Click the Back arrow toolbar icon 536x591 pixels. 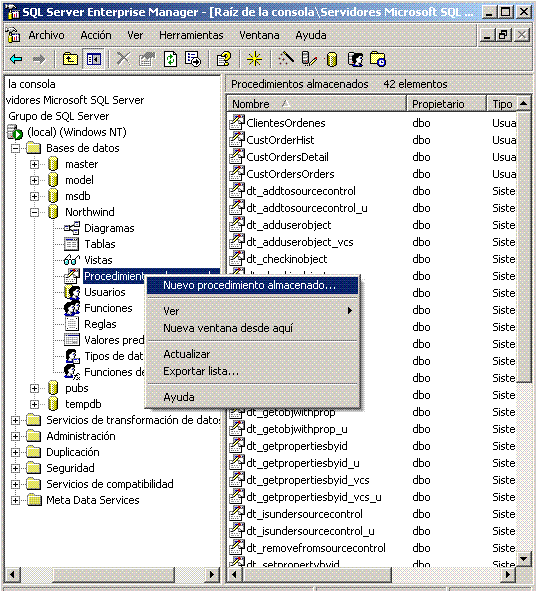[x=16, y=59]
